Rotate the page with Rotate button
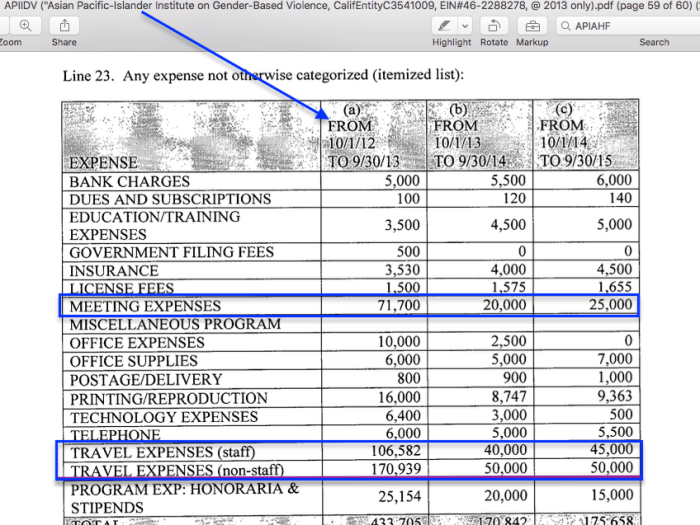The height and width of the screenshot is (525, 700). pyautogui.click(x=493, y=25)
